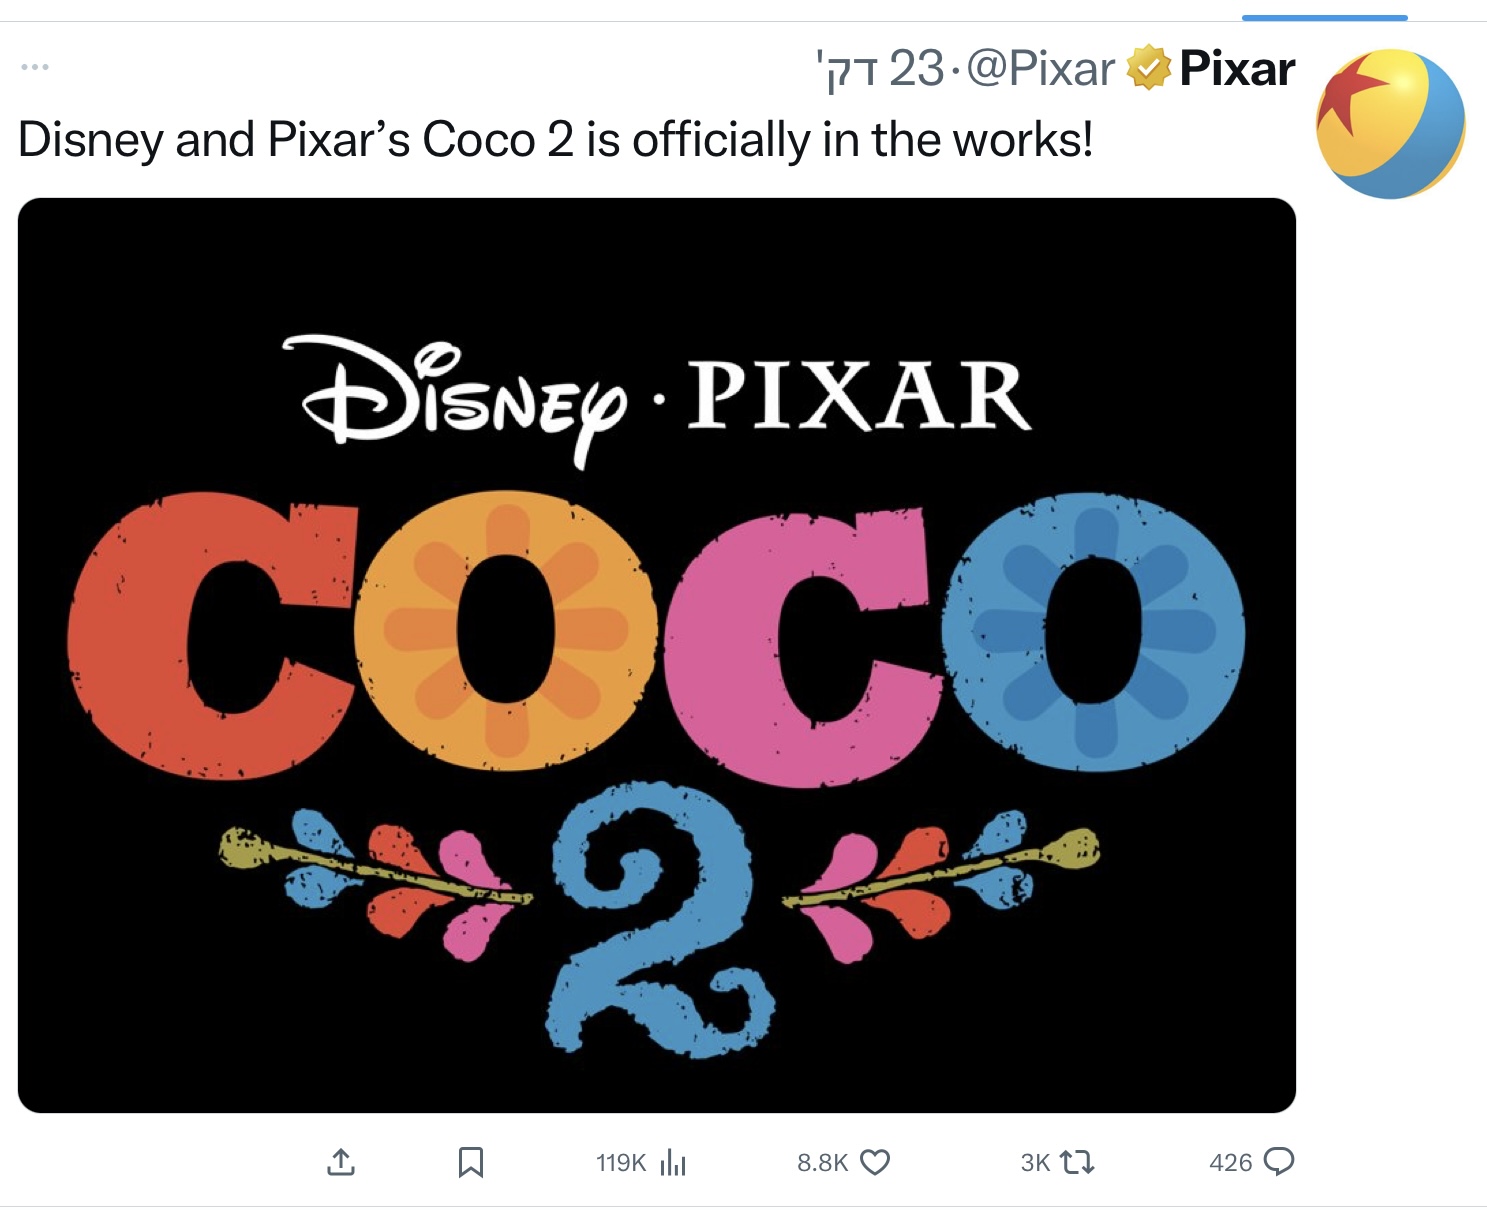This screenshot has width=1487, height=1220.
Task: Open replies via the speech bubble icon
Action: (1279, 1161)
